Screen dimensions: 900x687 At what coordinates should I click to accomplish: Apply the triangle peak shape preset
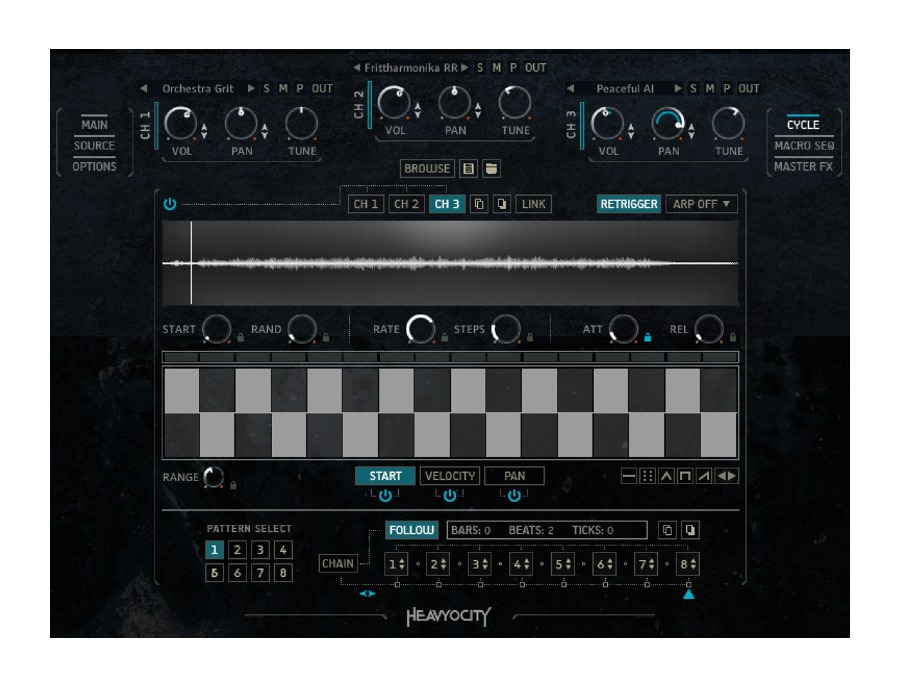click(666, 476)
